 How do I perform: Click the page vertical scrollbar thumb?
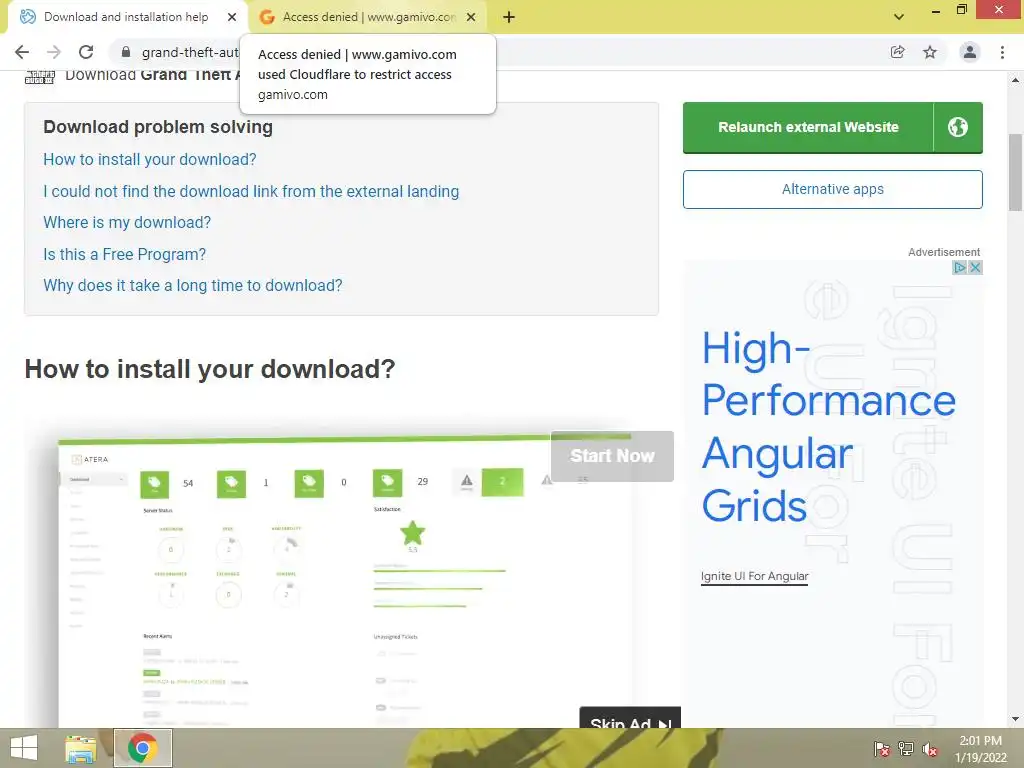[1015, 172]
